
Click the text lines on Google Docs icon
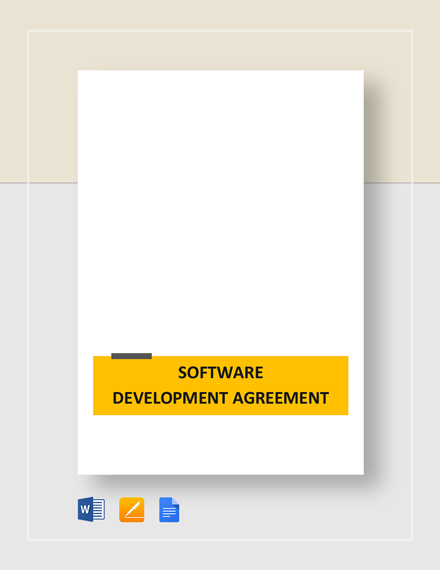point(169,513)
